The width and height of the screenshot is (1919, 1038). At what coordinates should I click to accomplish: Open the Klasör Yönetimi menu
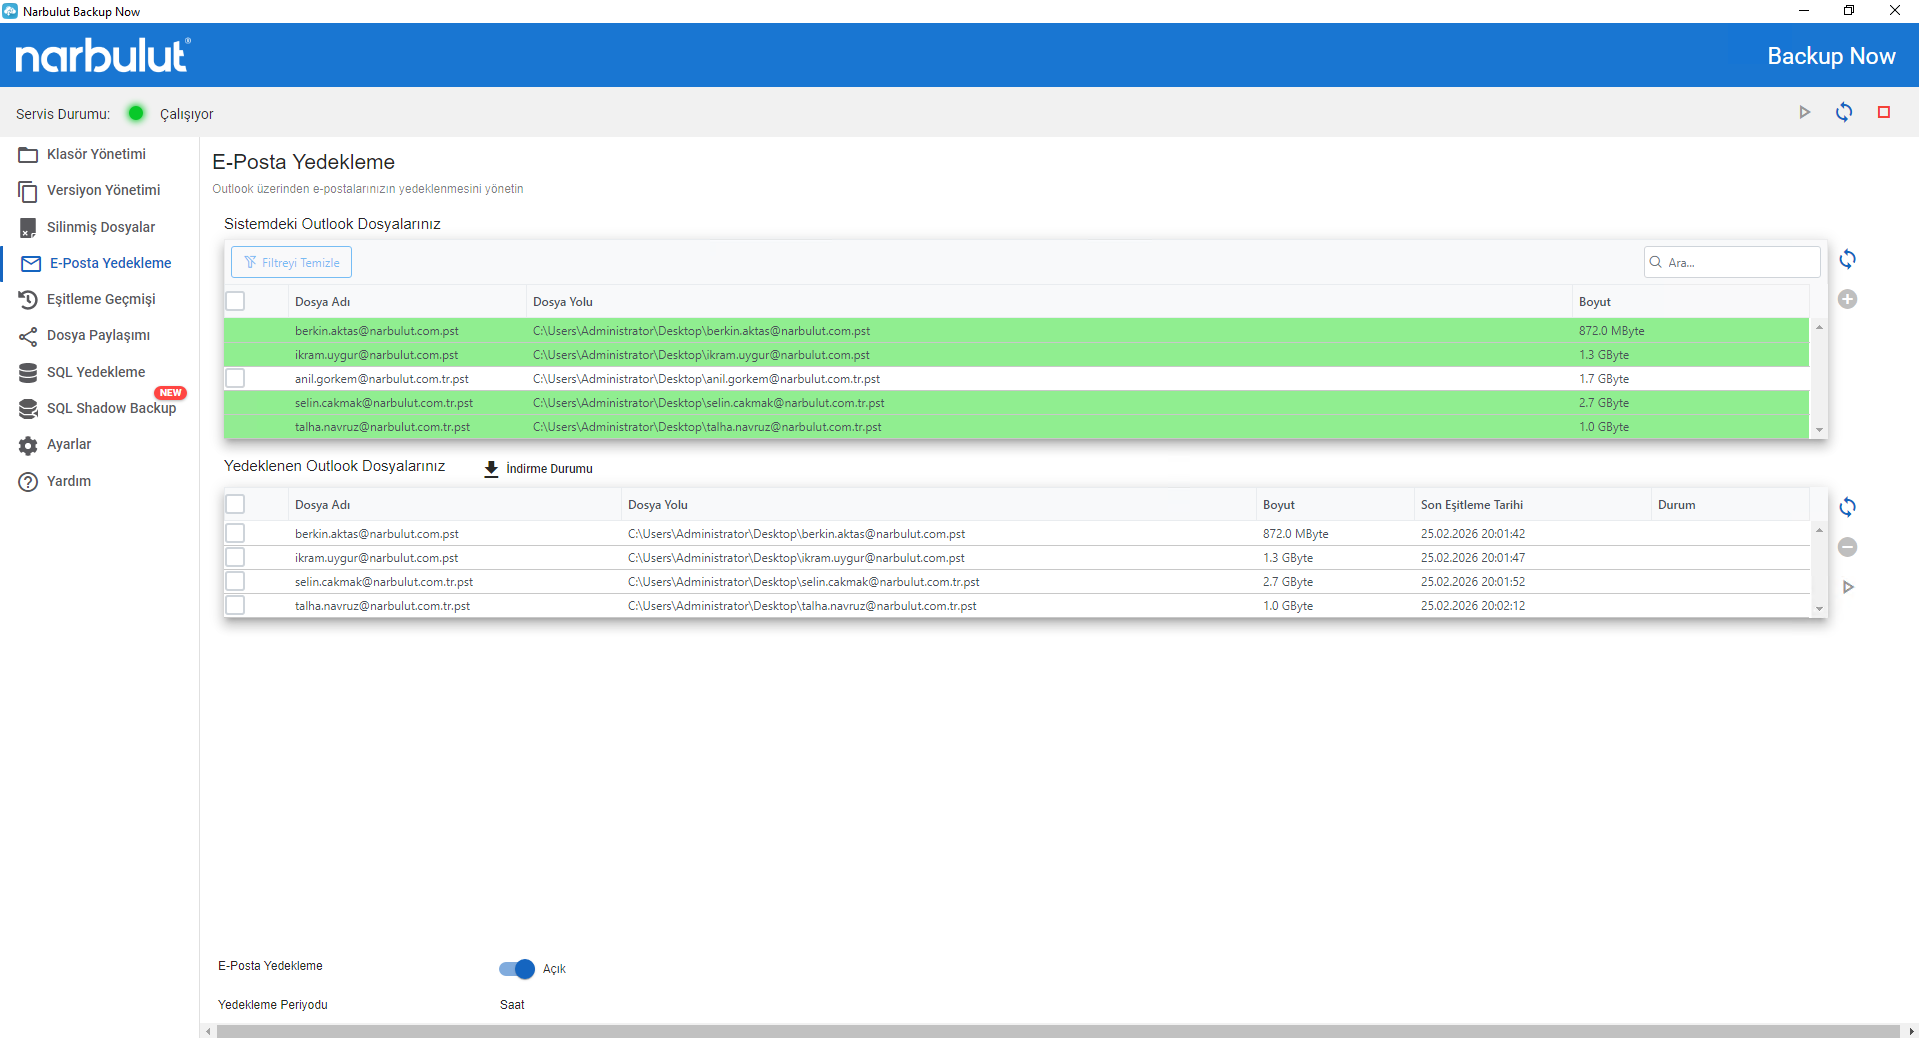(x=96, y=154)
